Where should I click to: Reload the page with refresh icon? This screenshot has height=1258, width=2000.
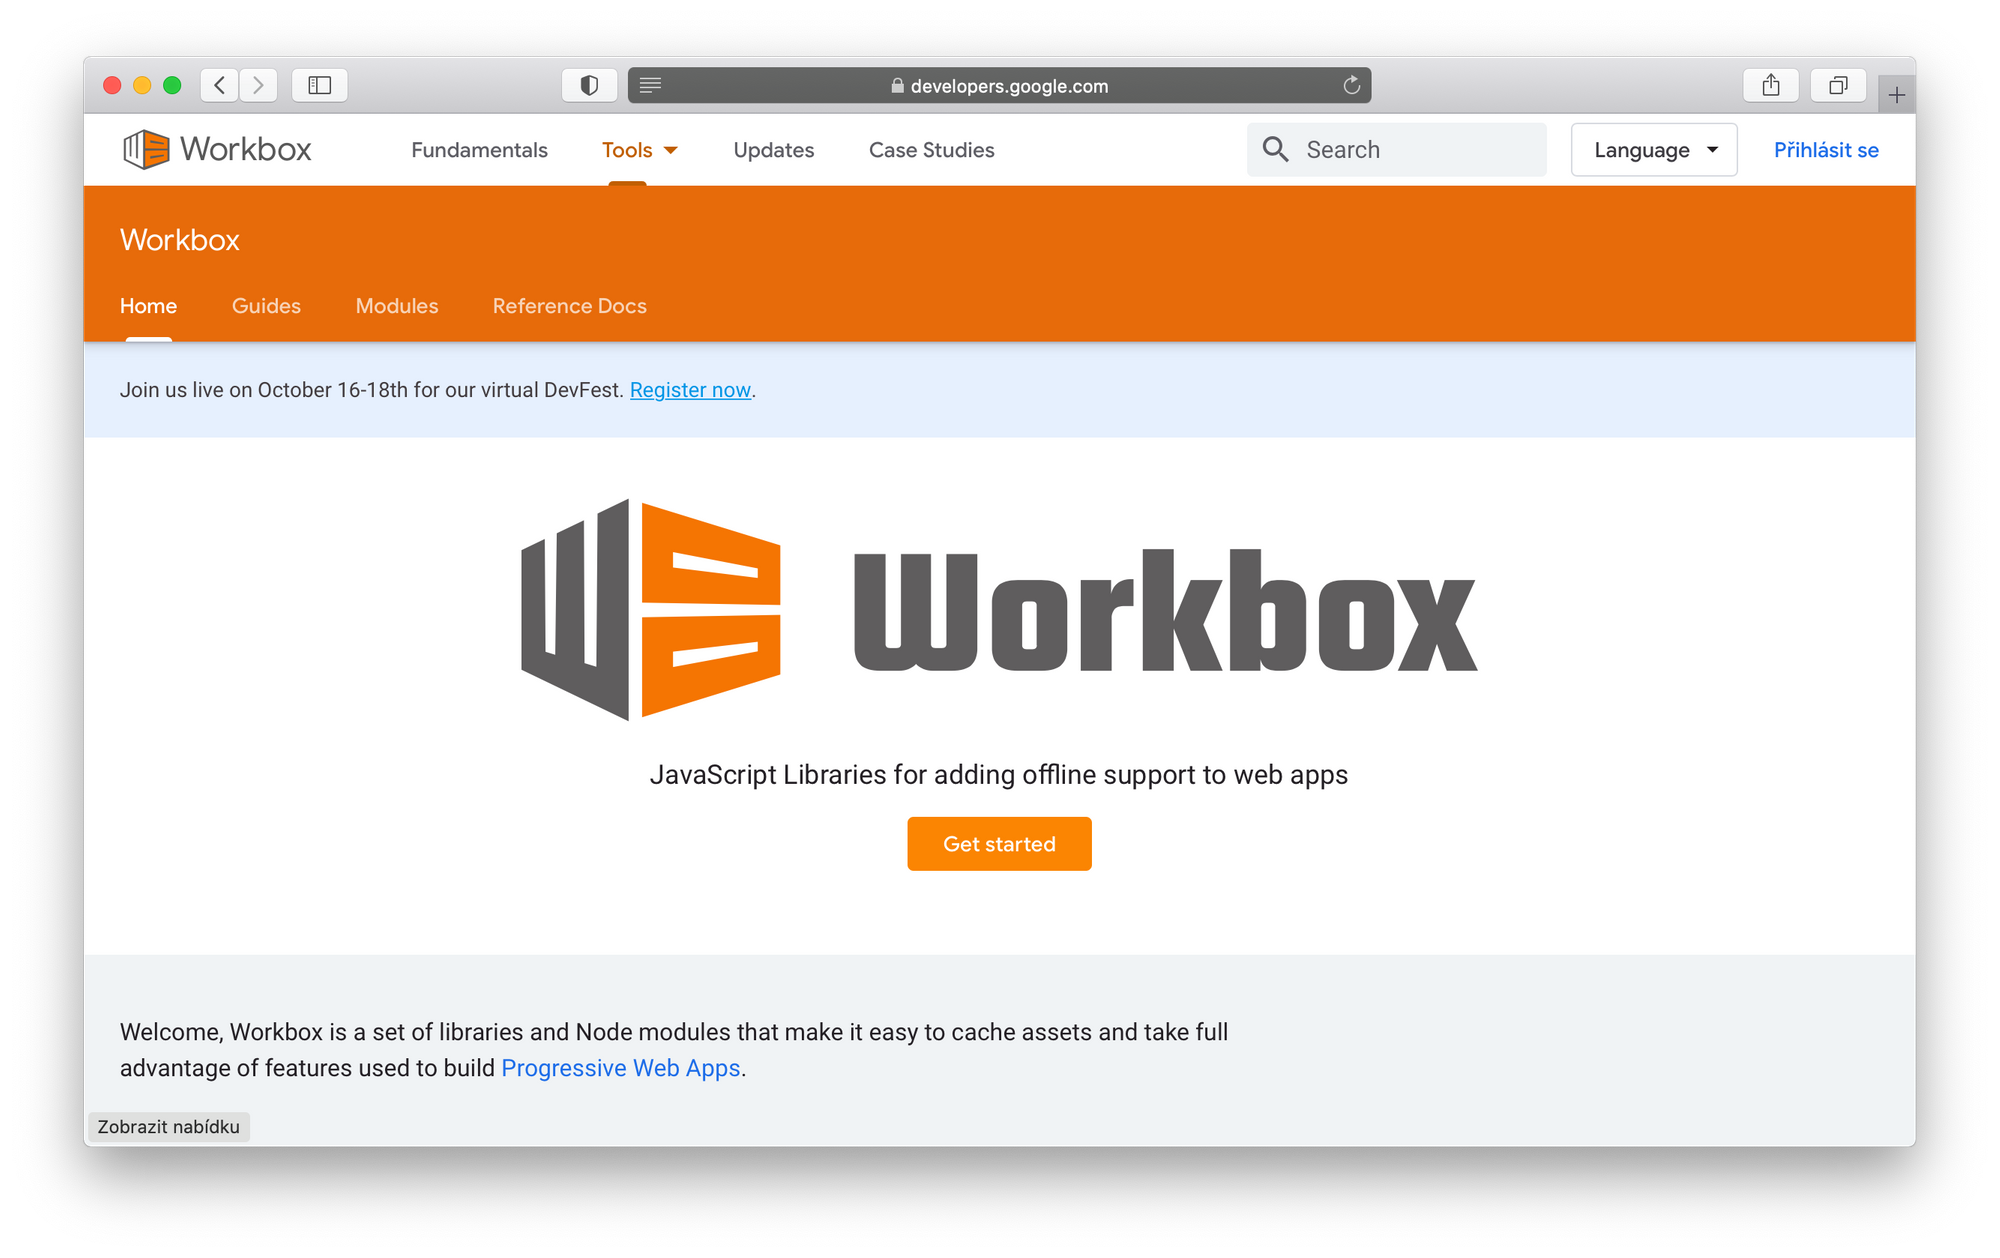[1351, 85]
